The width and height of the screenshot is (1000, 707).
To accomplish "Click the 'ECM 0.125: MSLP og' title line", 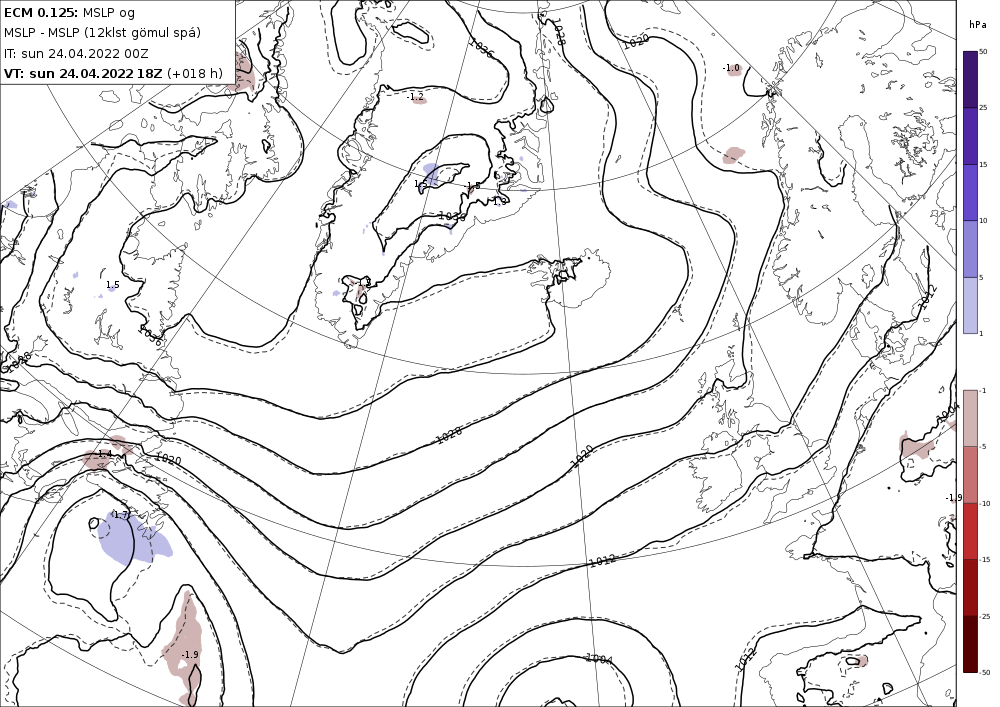I will click(x=70, y=13).
